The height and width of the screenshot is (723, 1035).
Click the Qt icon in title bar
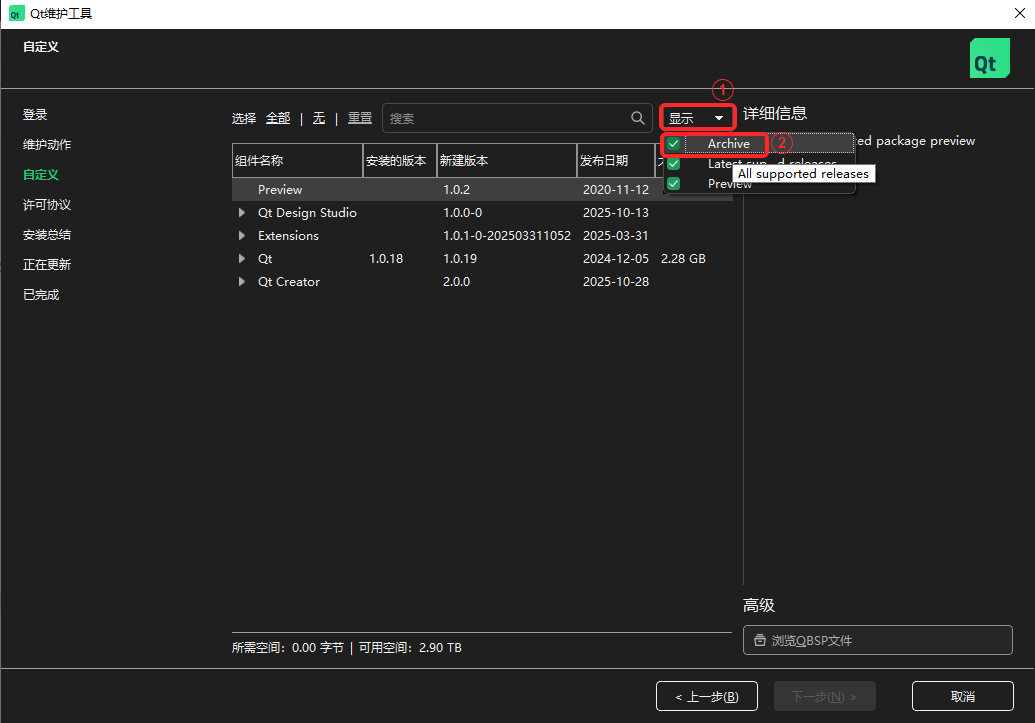tap(16, 14)
